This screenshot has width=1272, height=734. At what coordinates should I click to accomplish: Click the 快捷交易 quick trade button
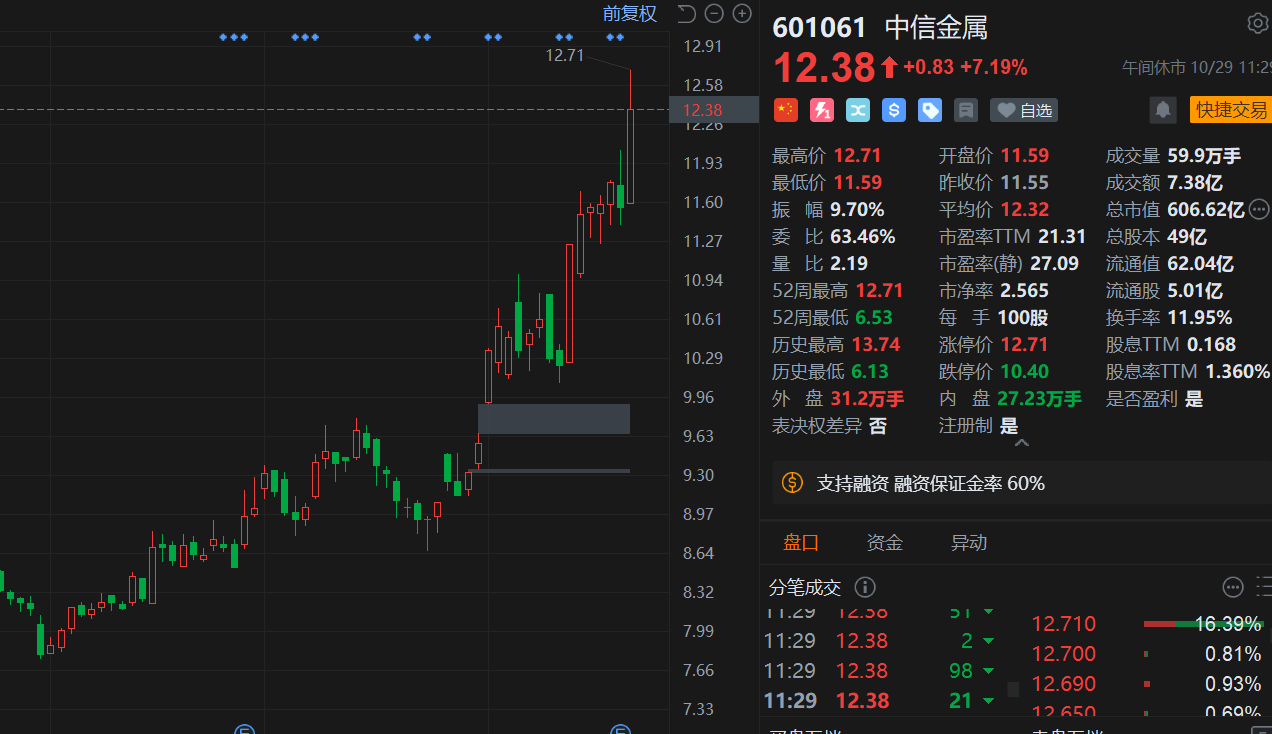[x=1231, y=110]
